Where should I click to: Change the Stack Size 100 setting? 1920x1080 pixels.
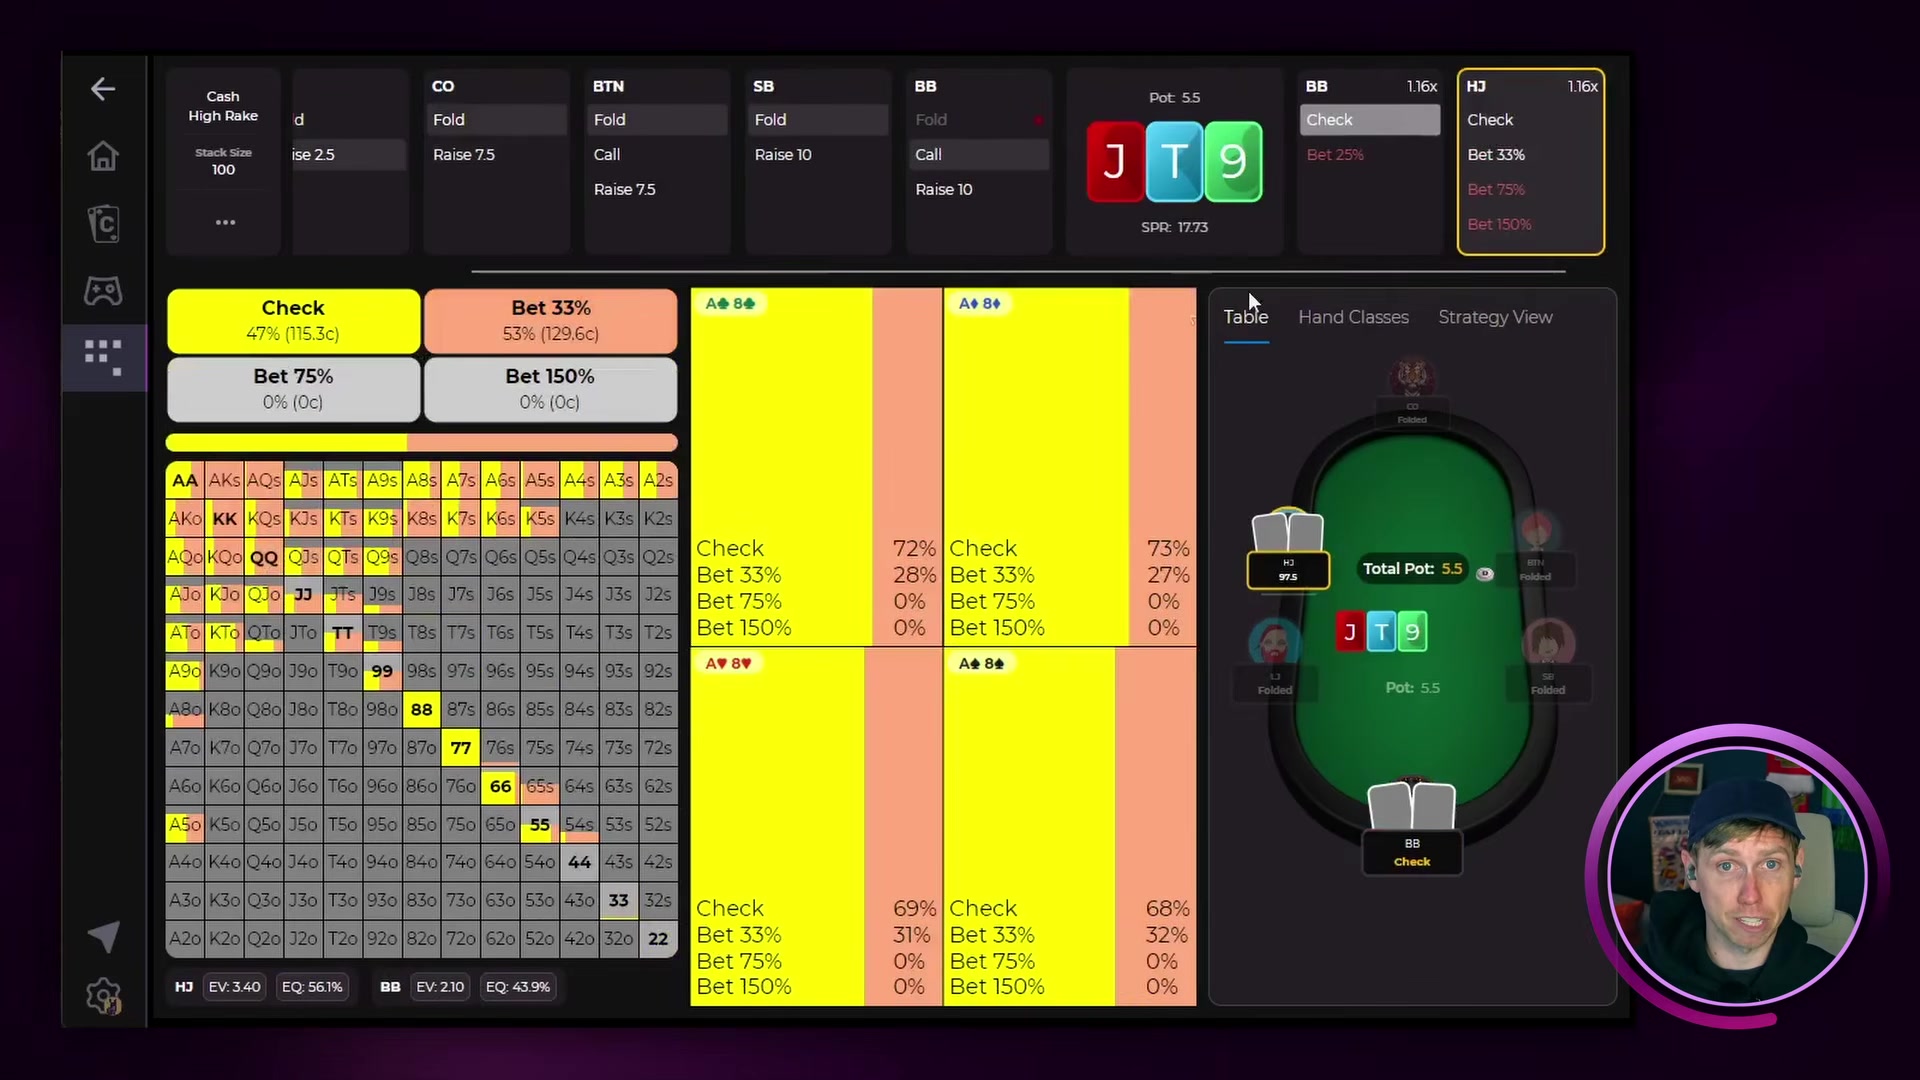pyautogui.click(x=223, y=161)
